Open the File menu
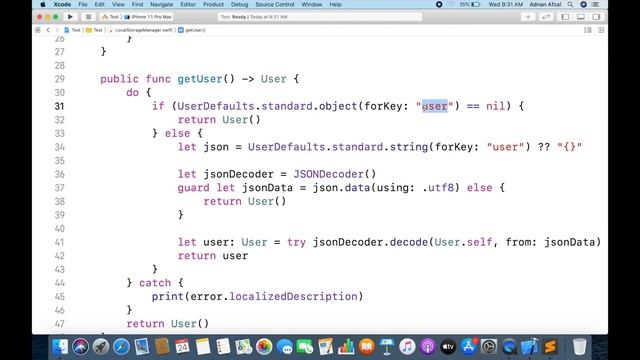 [x=83, y=4]
